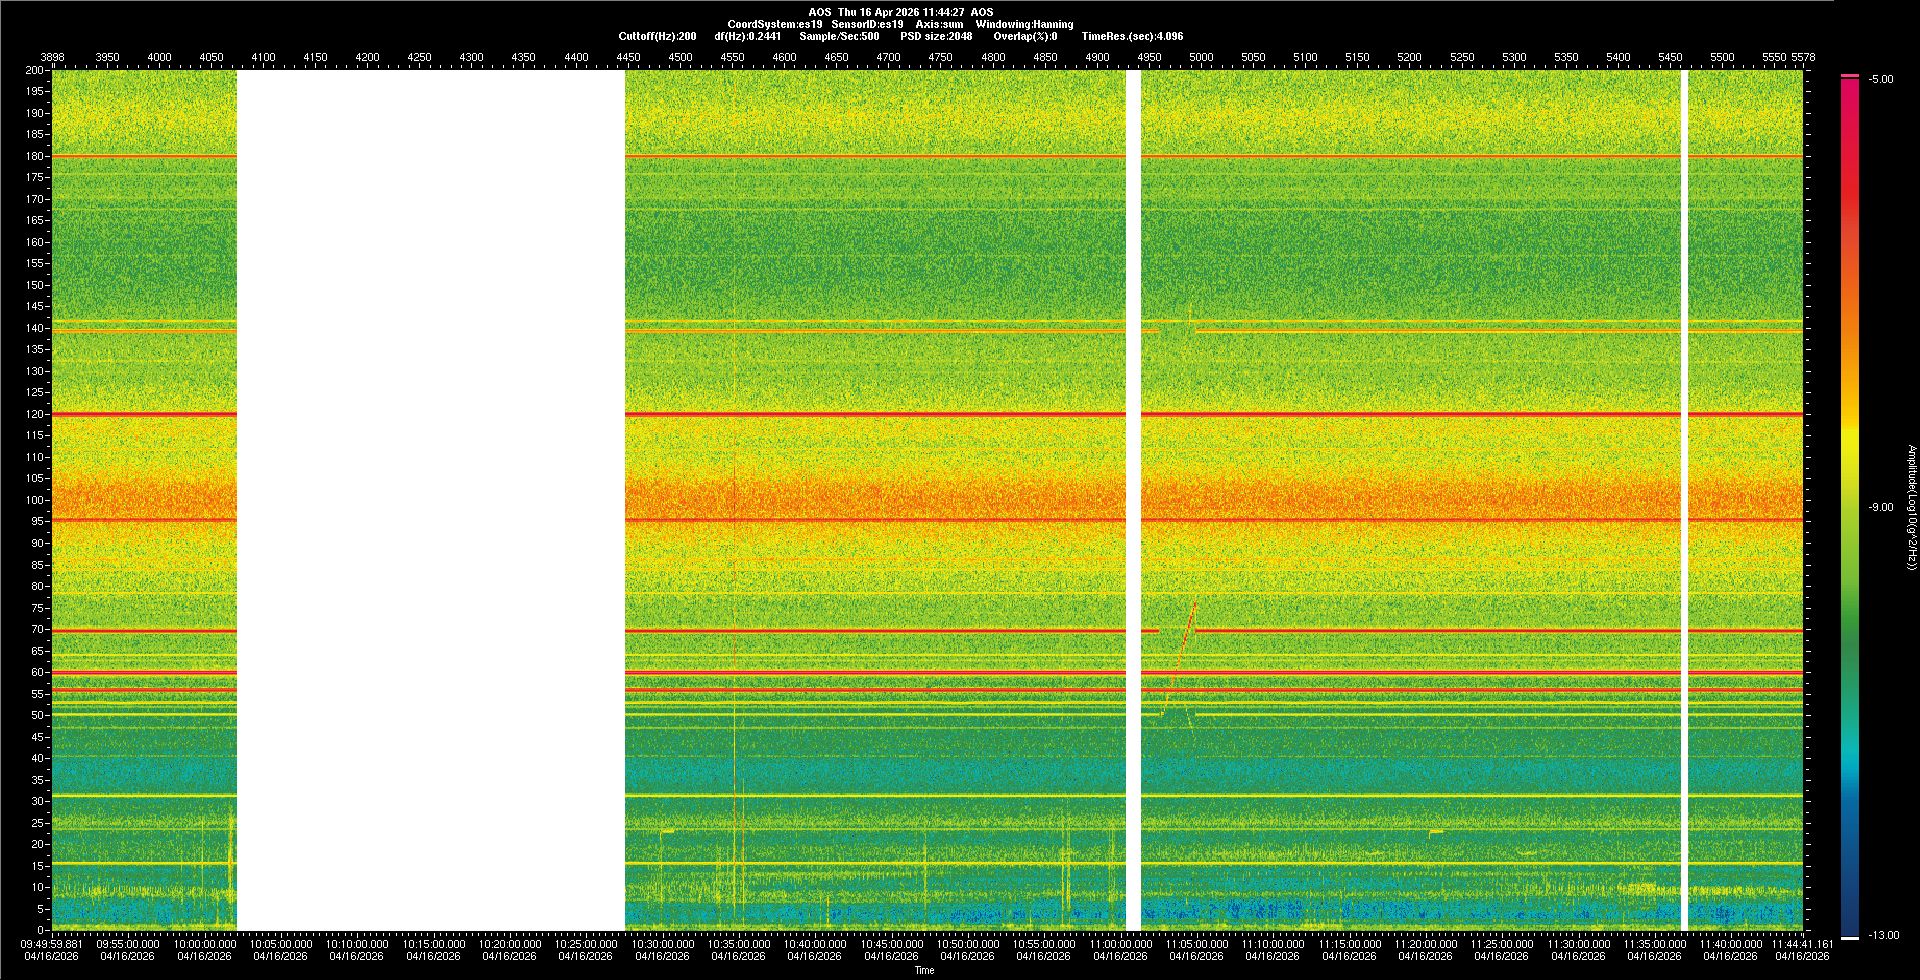Viewport: 1920px width, 980px height.
Task: Click the 09:49:59.881 start time label
Action: pos(52,944)
